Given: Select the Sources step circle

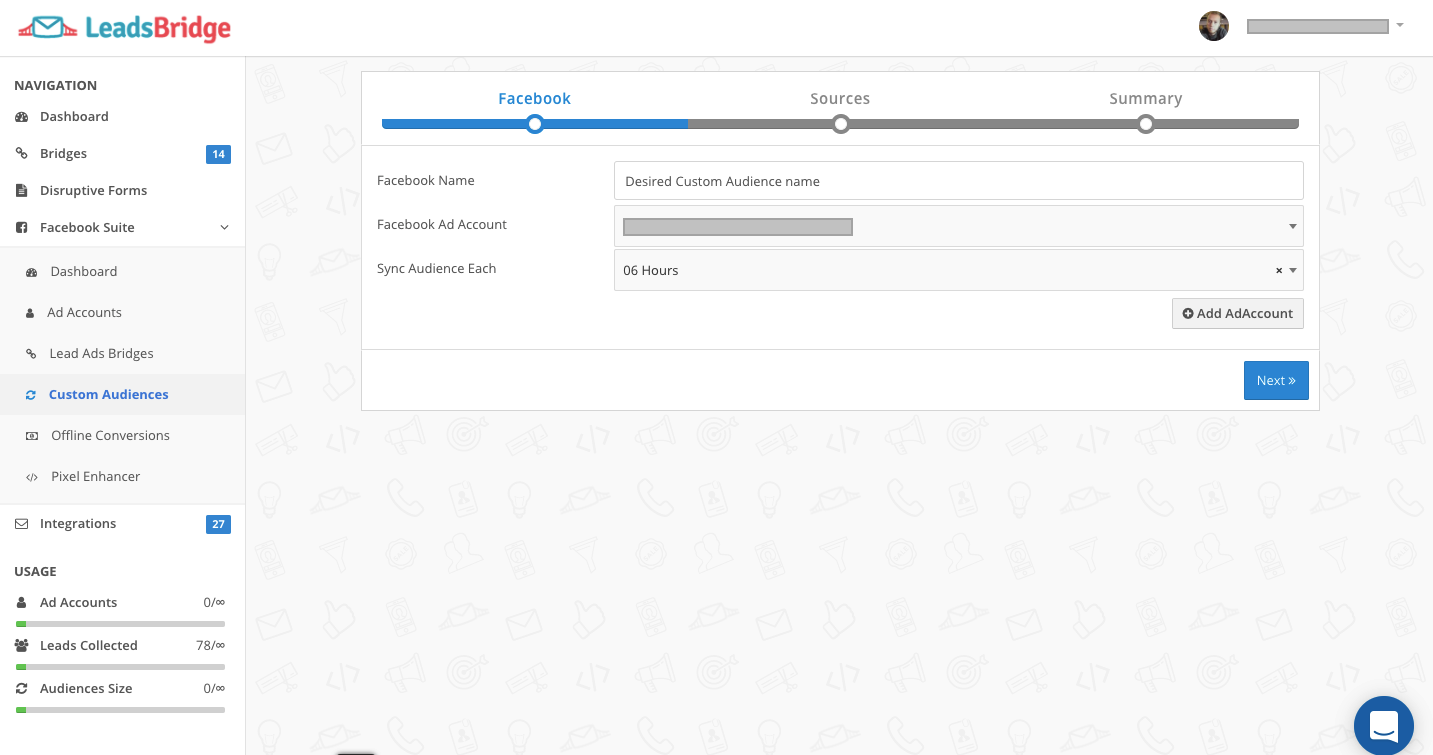Looking at the screenshot, I should (x=840, y=124).
